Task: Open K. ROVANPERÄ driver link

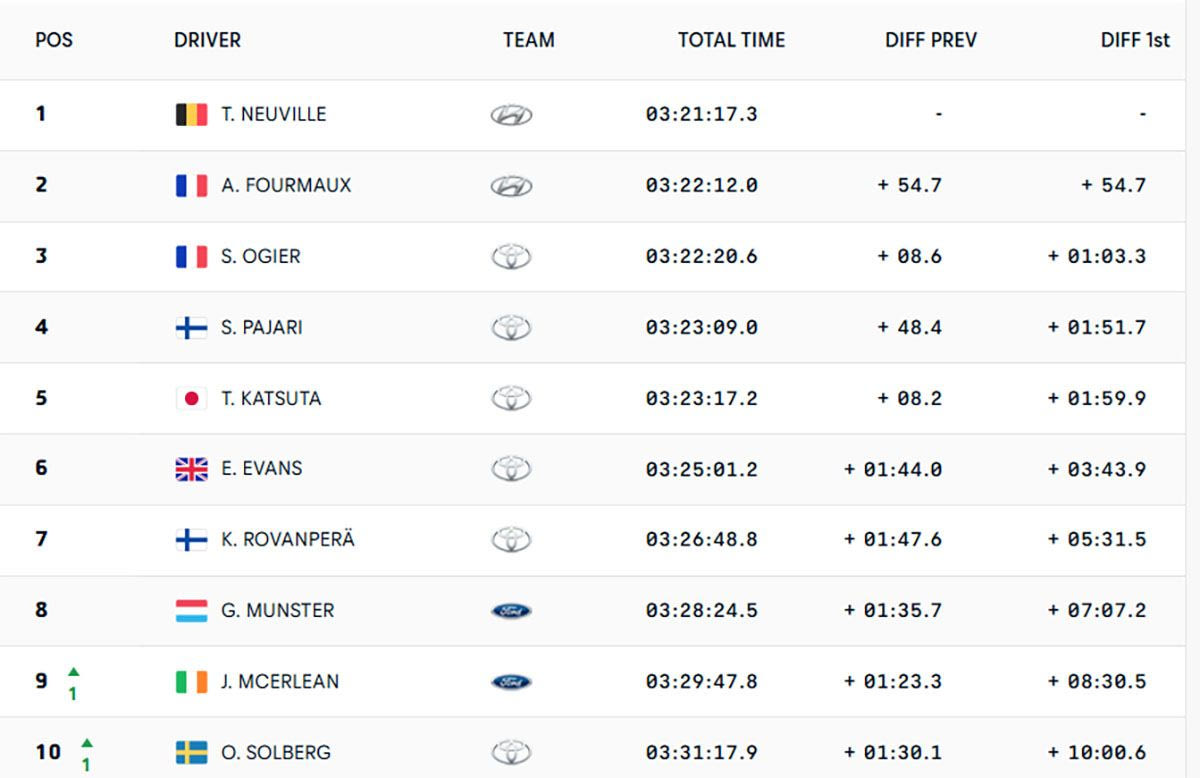Action: tap(288, 540)
